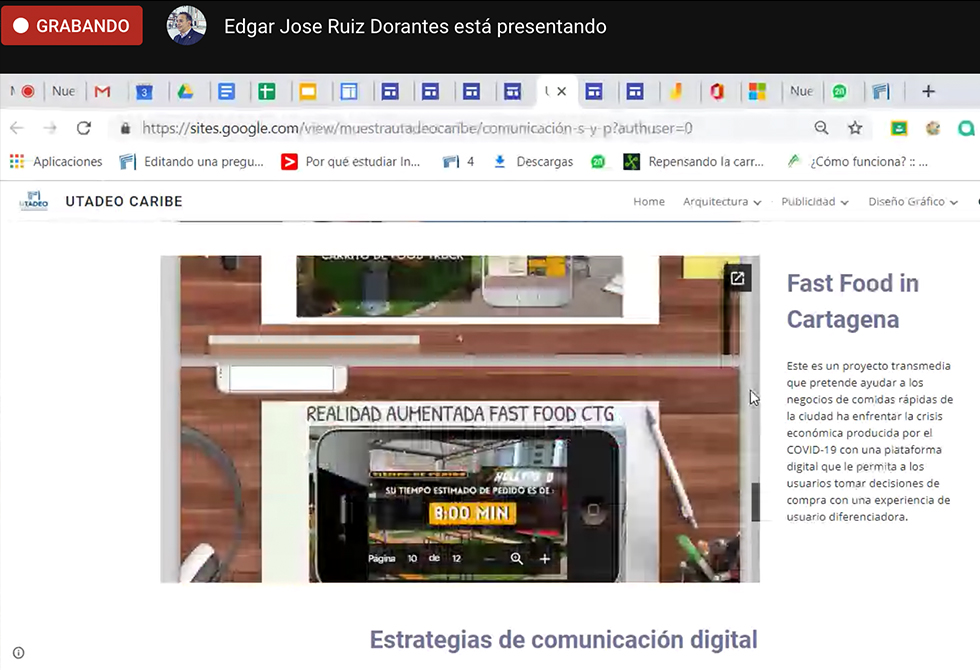Viewport: 980px width, 670px height.
Task: Open the Descargas bookmark
Action: [x=534, y=161]
